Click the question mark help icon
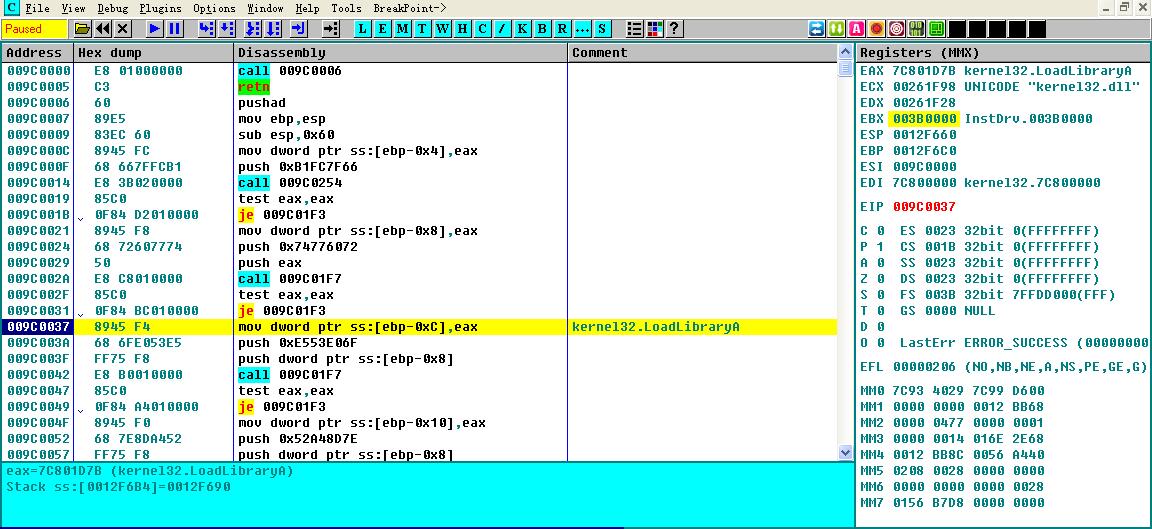The height and width of the screenshot is (529, 1152). pos(674,29)
